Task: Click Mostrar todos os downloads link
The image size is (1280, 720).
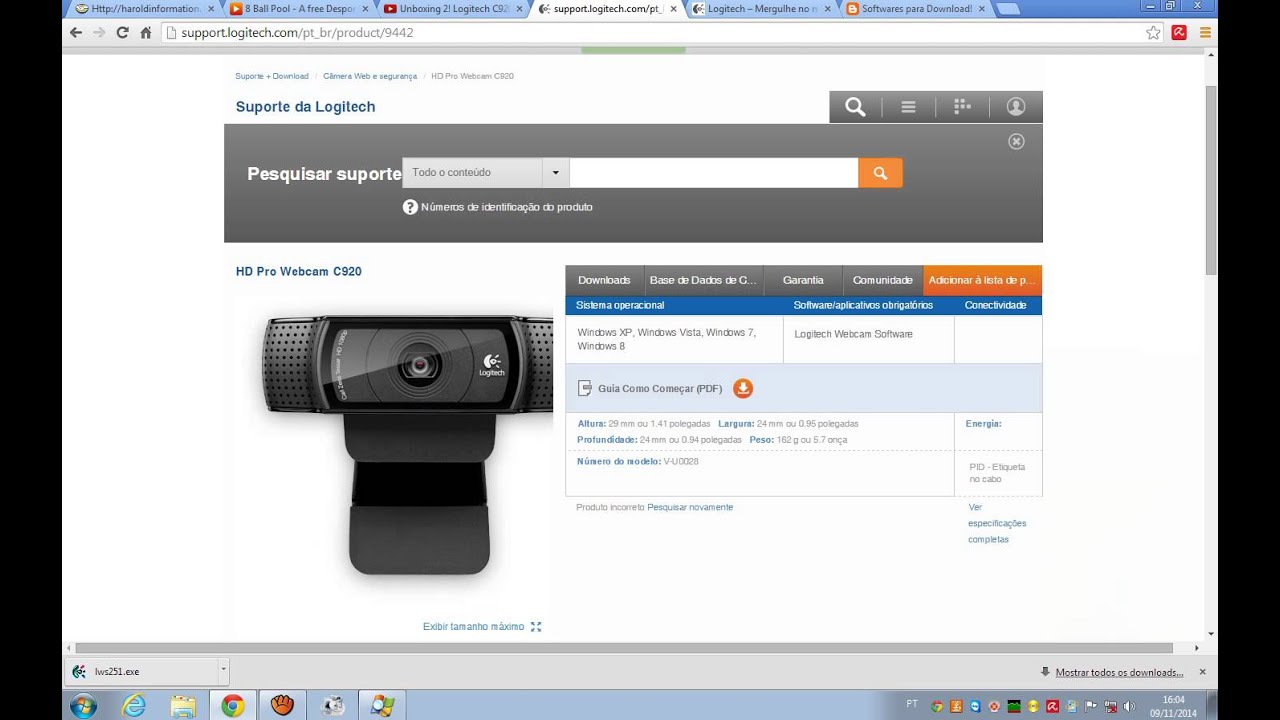Action: [x=1119, y=672]
